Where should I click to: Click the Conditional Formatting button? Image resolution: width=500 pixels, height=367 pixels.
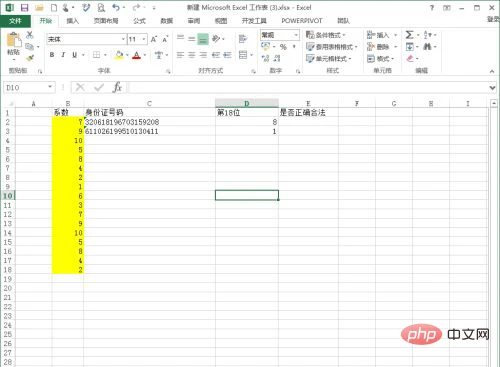(326, 35)
